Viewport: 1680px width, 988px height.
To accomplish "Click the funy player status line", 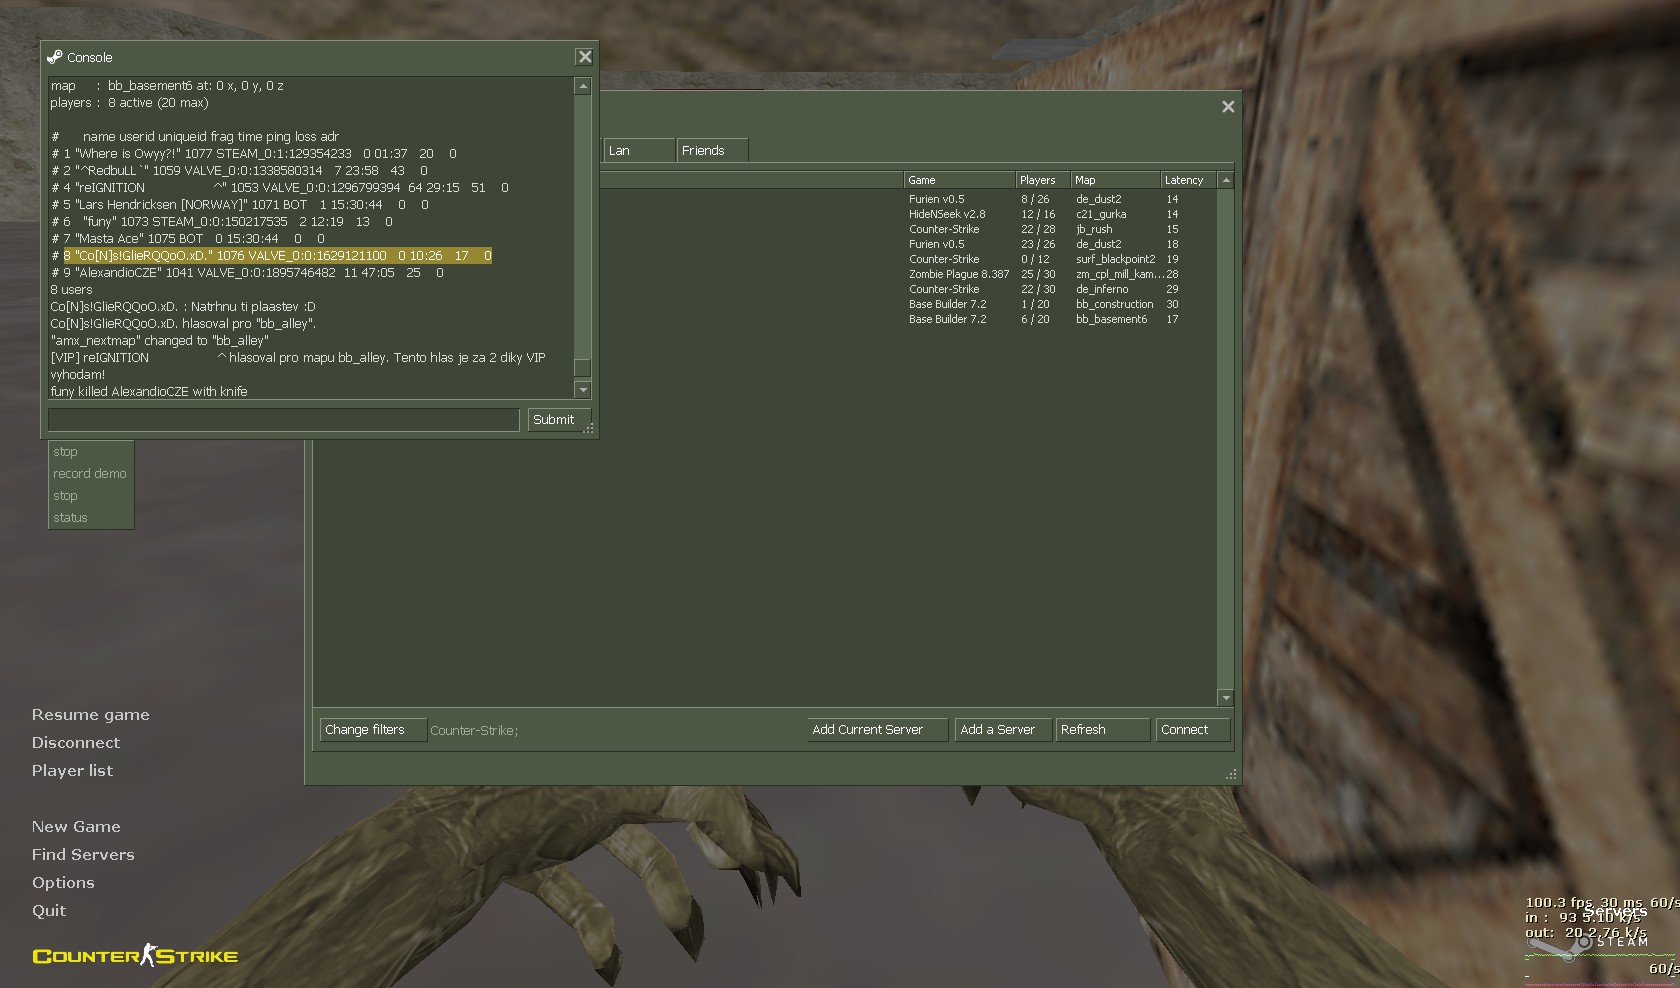I will 222,222.
